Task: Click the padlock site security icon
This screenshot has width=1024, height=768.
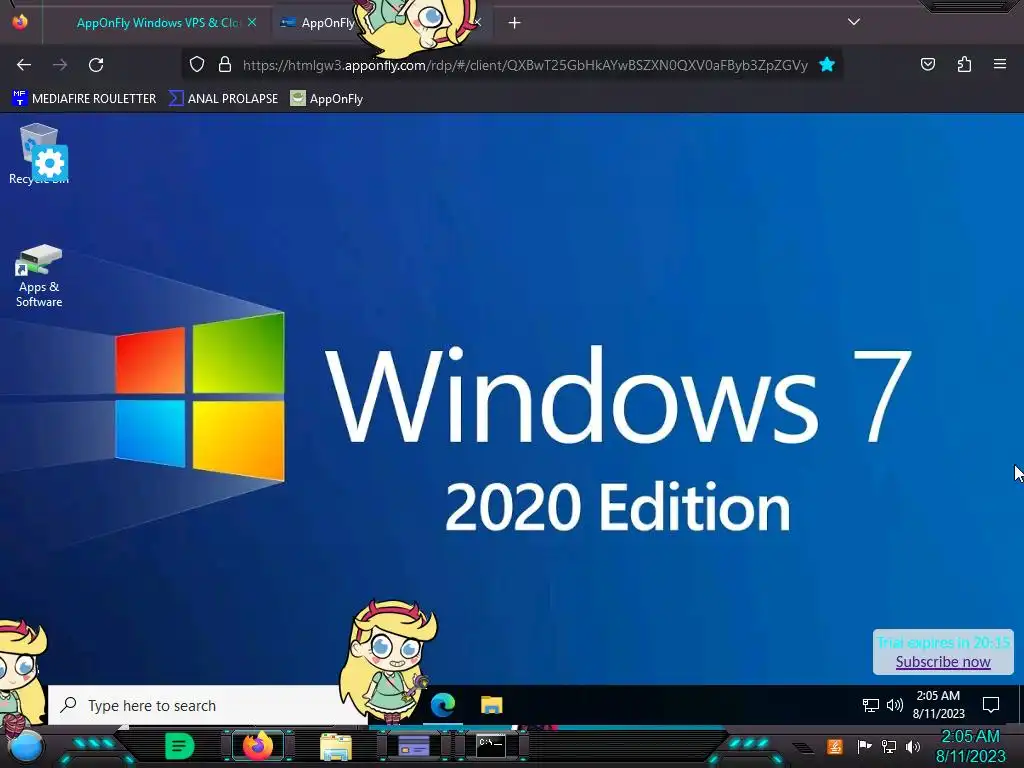Action: pos(225,65)
